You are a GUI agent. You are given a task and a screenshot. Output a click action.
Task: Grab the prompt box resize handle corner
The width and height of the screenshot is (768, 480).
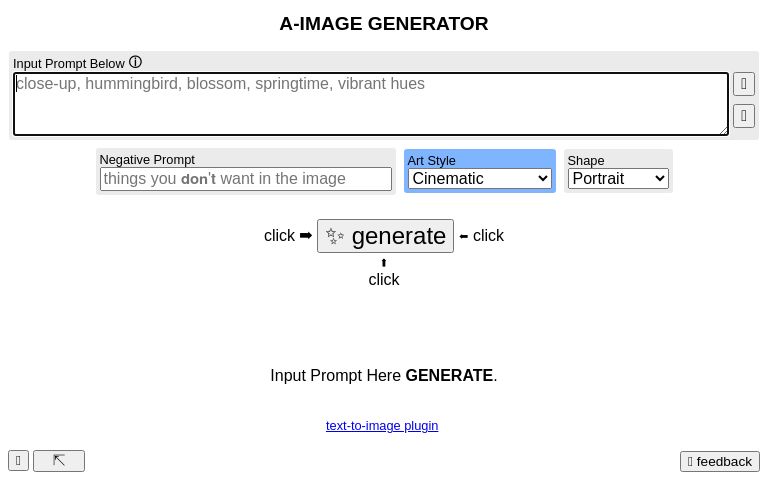[723, 129]
